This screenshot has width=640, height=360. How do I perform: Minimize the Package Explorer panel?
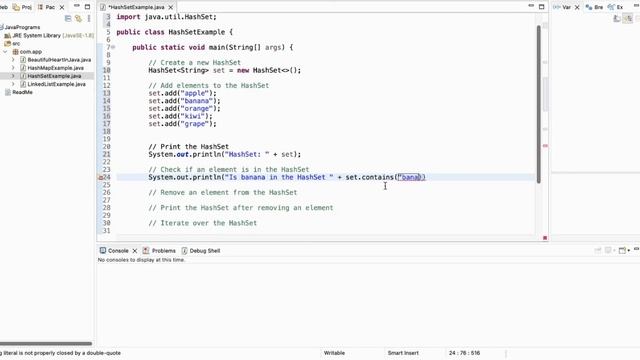tap(76, 6)
